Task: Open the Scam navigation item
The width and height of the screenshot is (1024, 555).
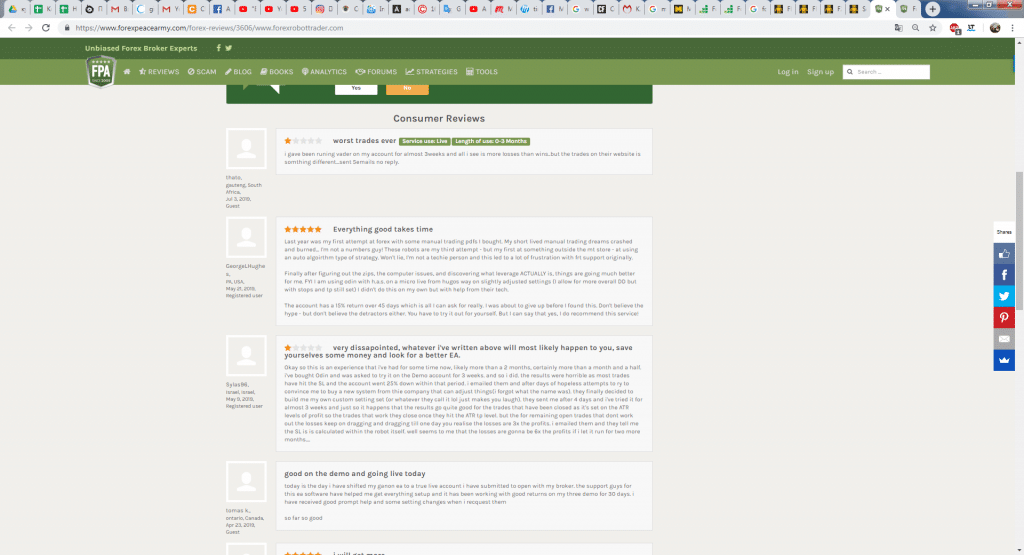Action: click(x=202, y=72)
